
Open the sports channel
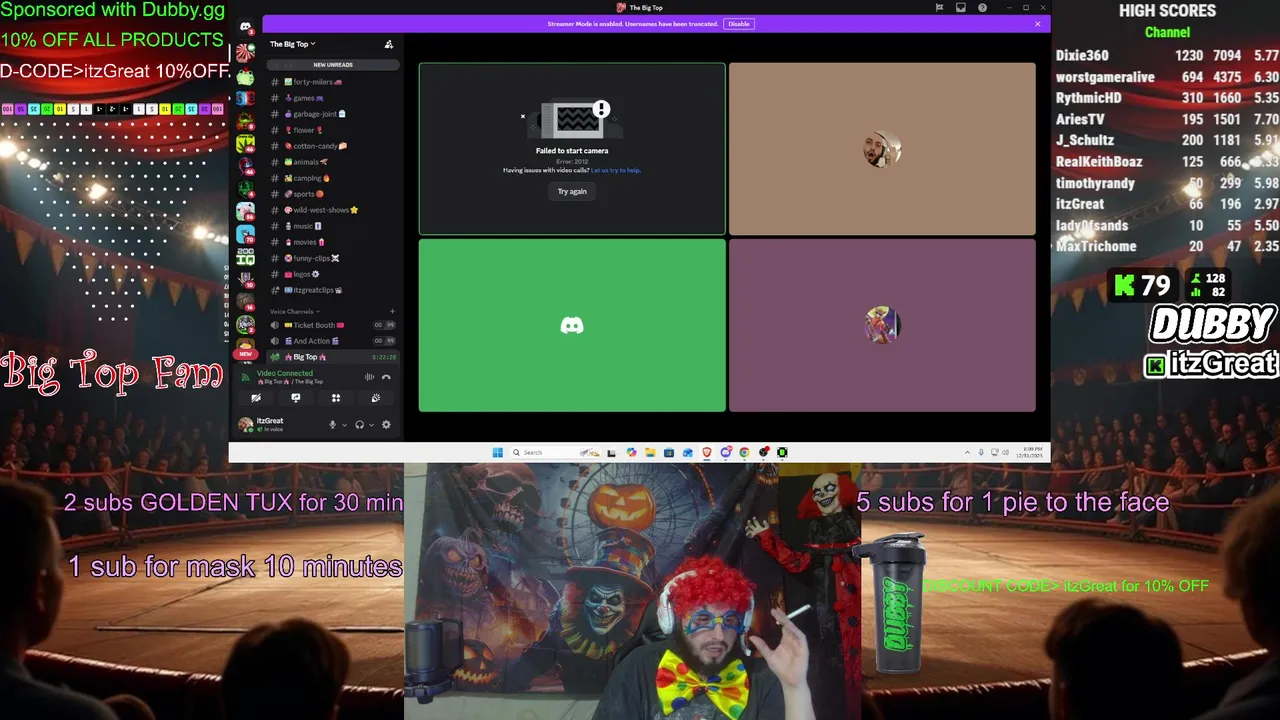coord(332,194)
